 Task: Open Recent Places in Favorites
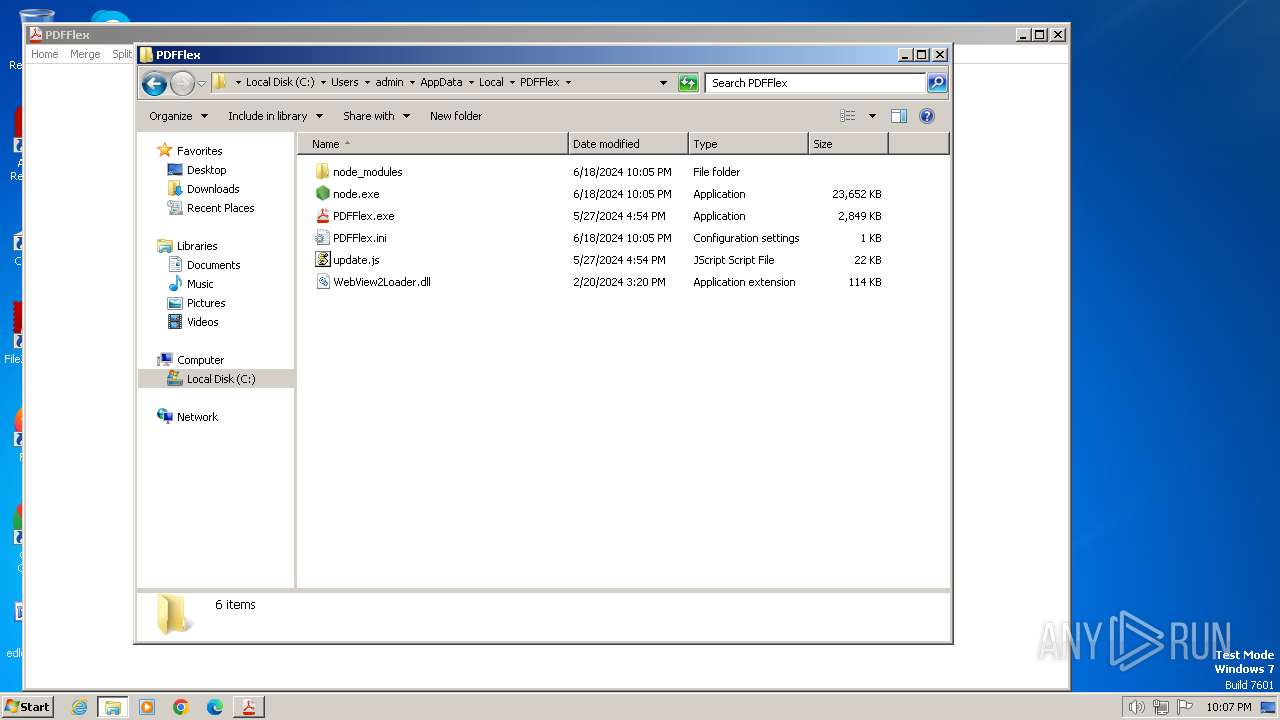click(220, 208)
